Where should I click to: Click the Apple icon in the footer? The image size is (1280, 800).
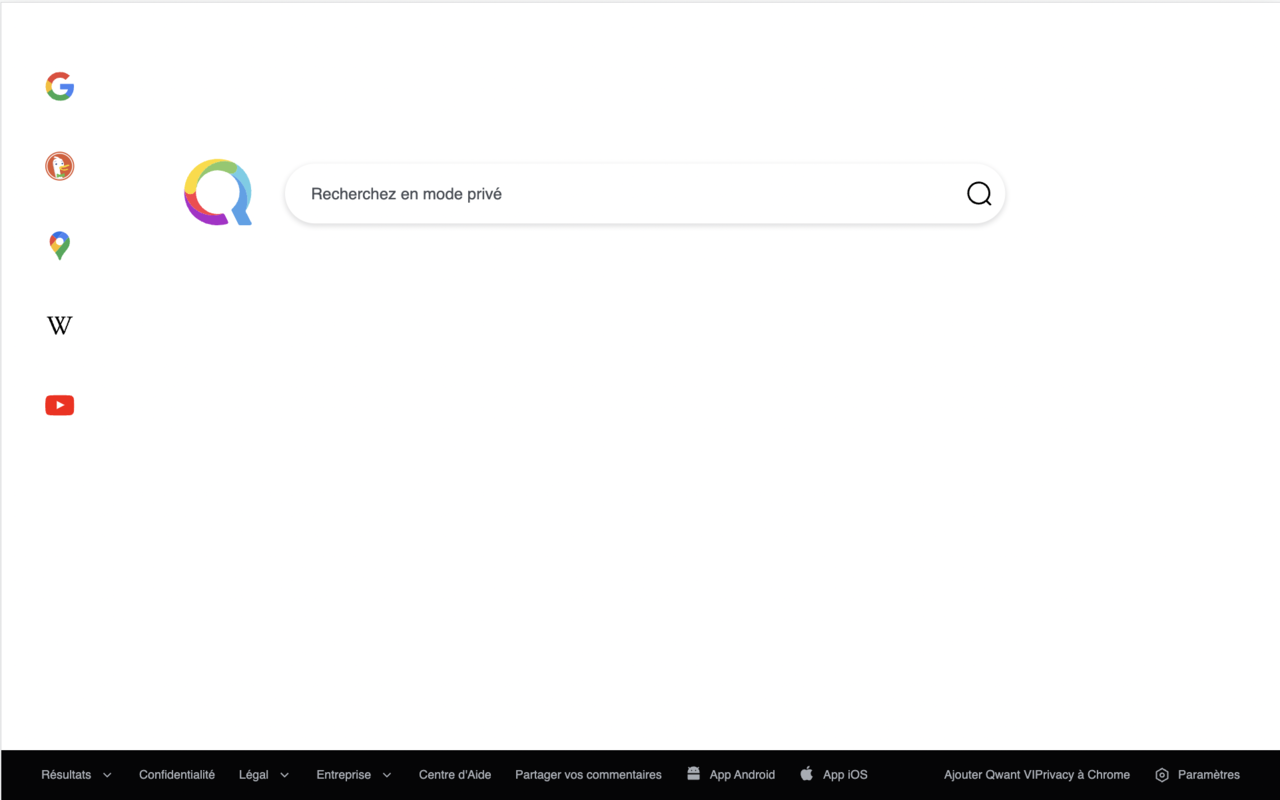tap(807, 773)
